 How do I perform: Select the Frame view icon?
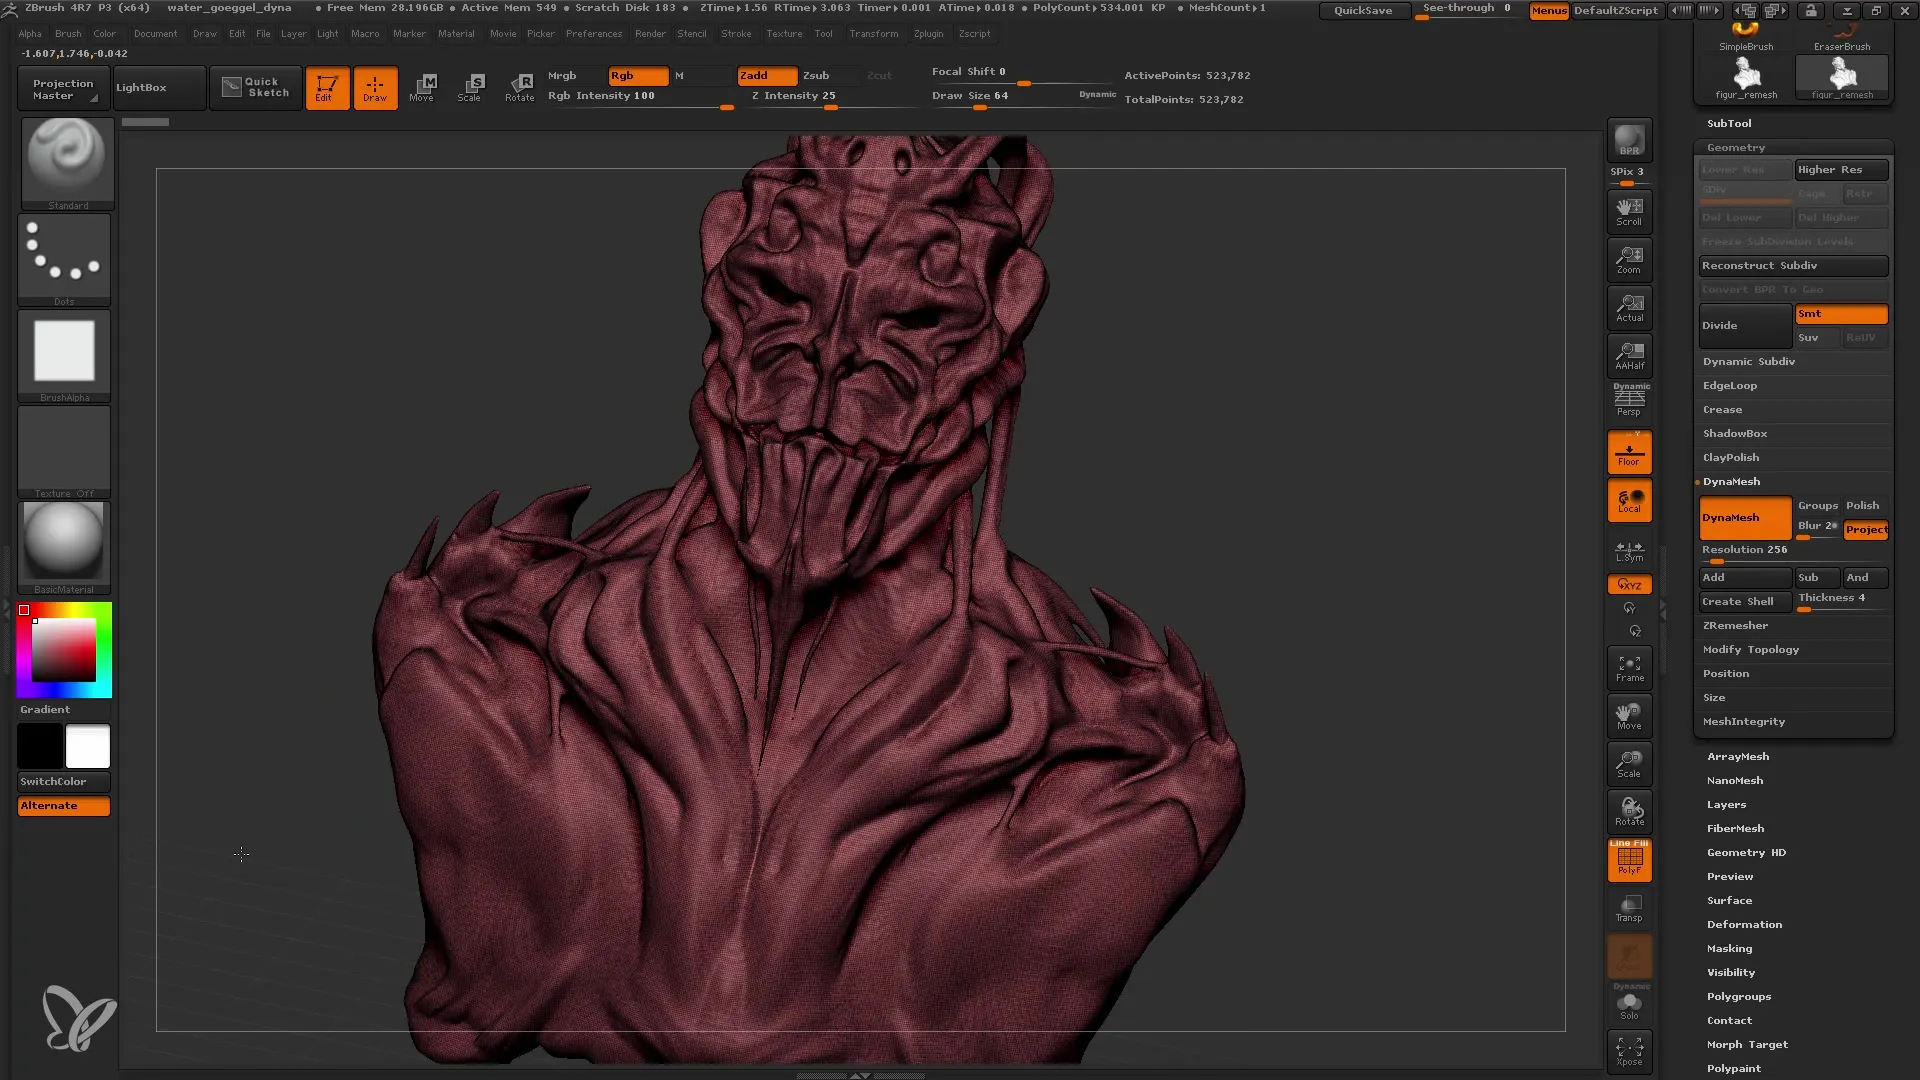click(1631, 667)
